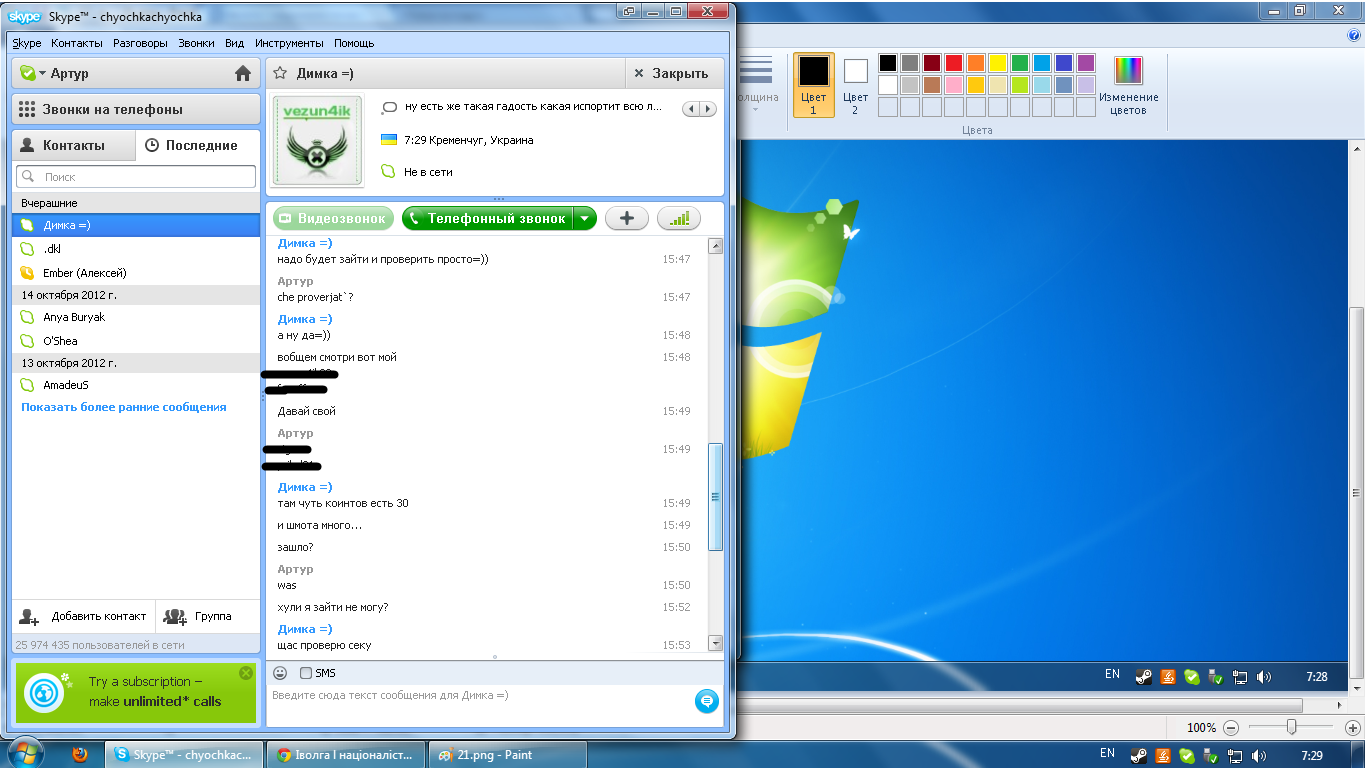Switch to the Контакты tab
The width and height of the screenshot is (1366, 768).
coord(73,145)
